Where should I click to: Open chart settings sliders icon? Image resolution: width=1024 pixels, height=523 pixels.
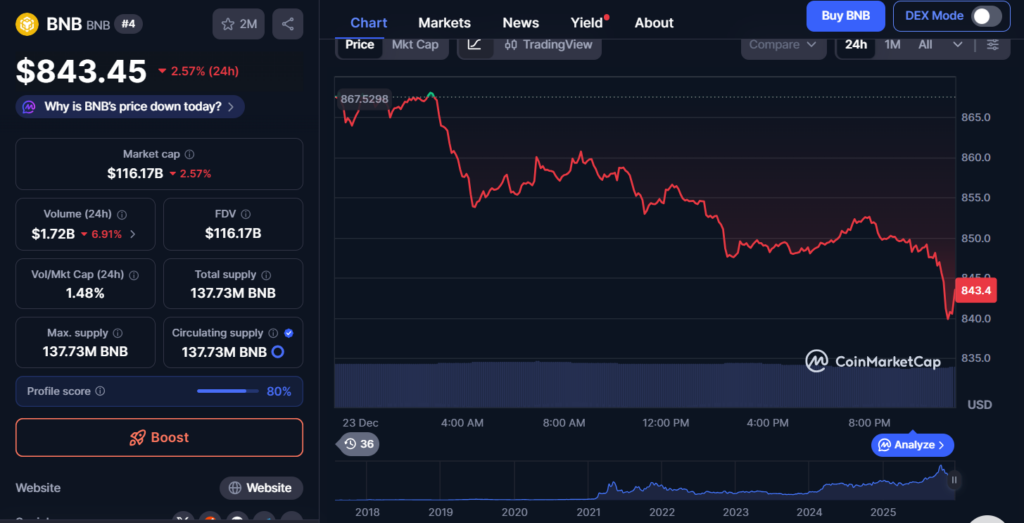coord(992,45)
